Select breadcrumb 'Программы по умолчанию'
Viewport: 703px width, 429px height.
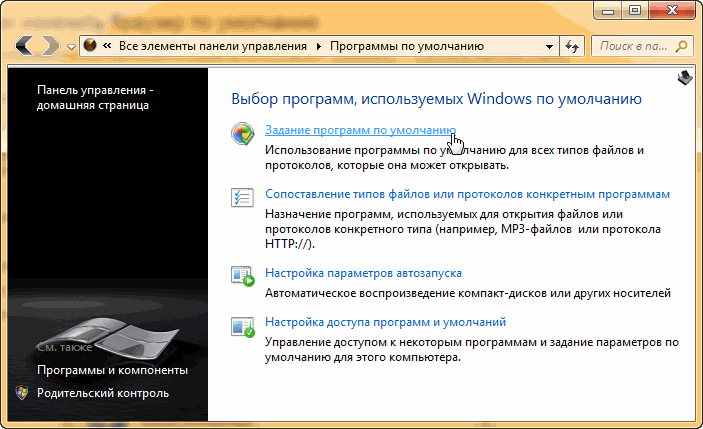407,46
